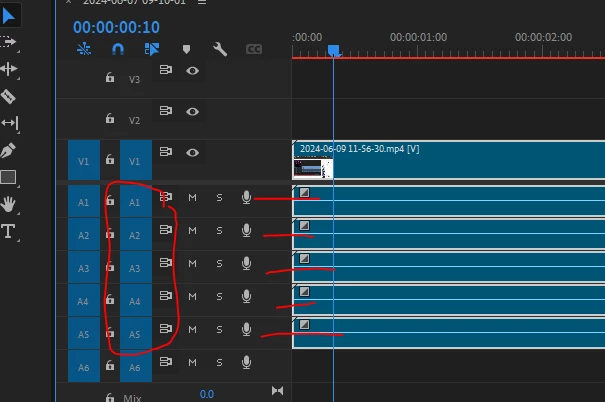Enable voice-over record on A1
The width and height of the screenshot is (605, 402).
tap(246, 198)
